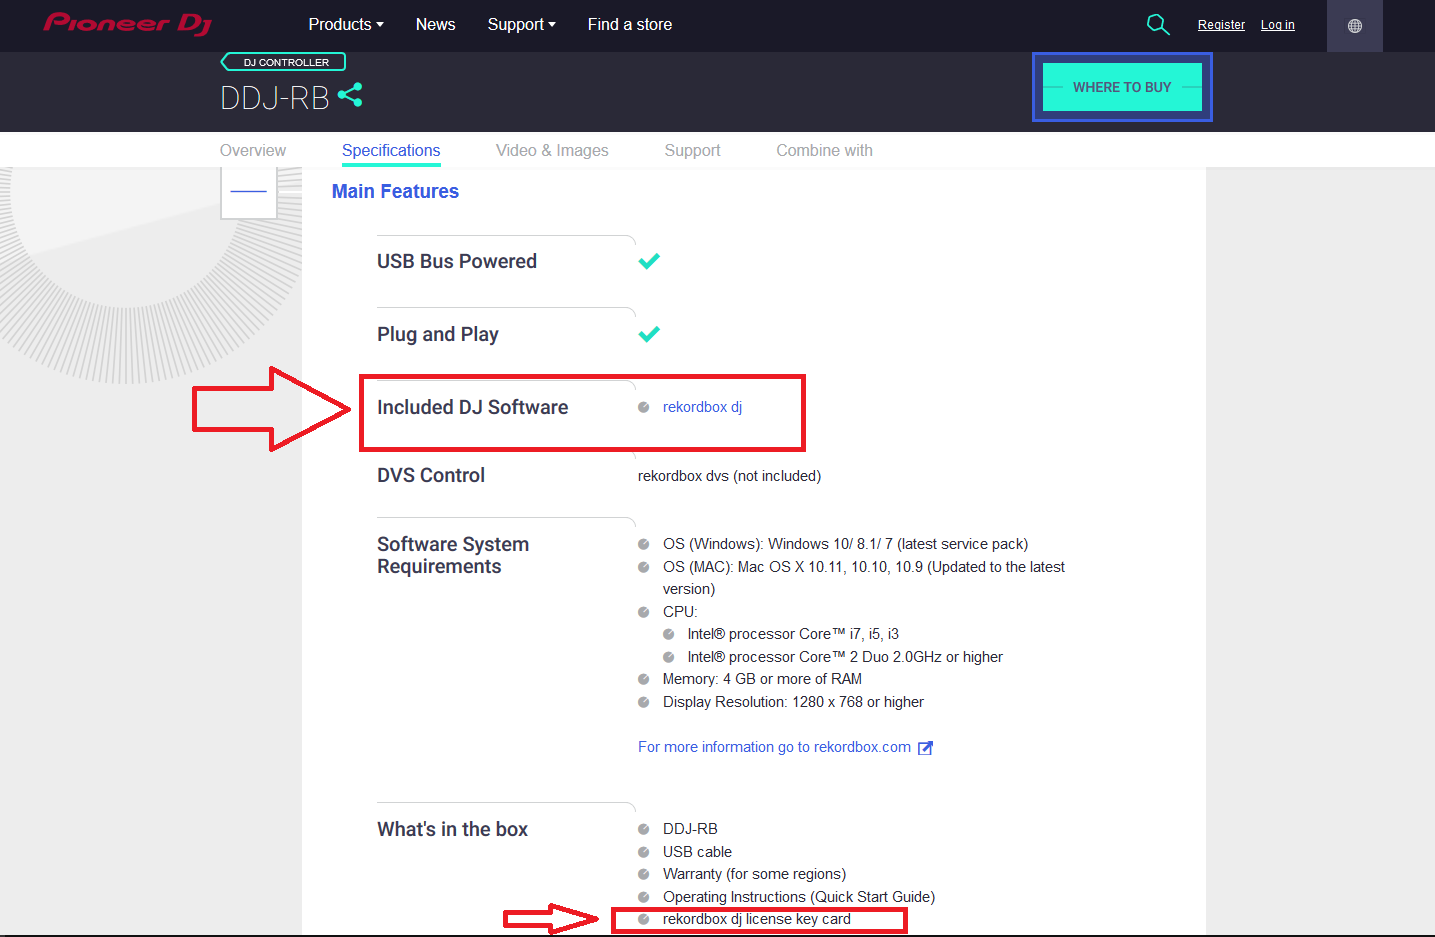Open News in the top menu

(435, 24)
